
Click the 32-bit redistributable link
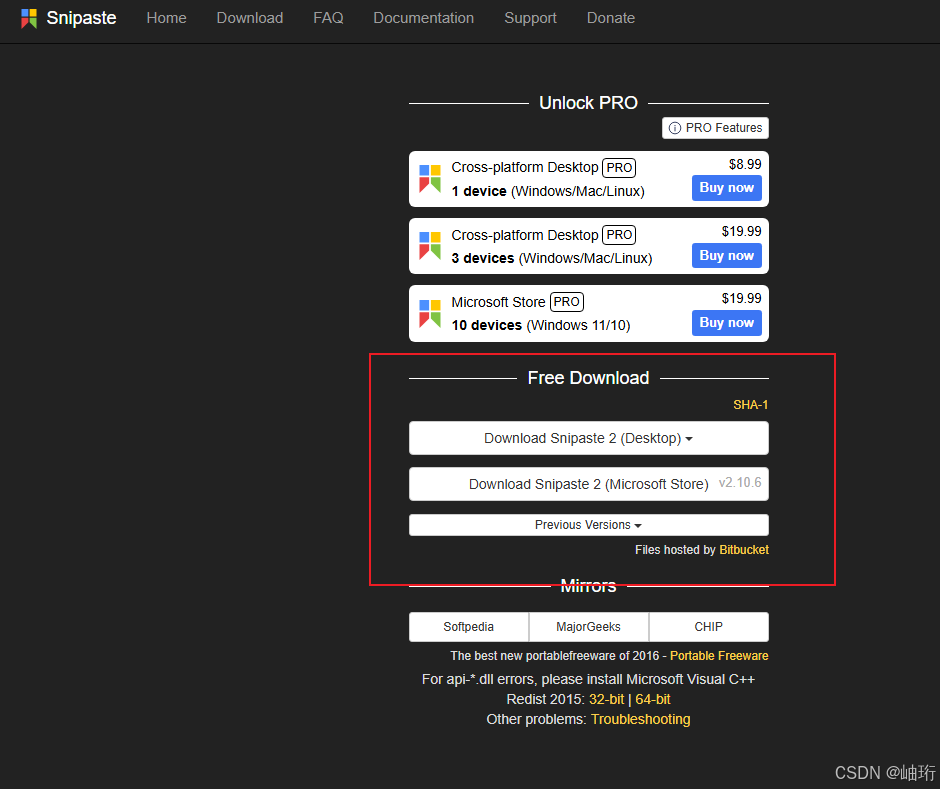[606, 700]
